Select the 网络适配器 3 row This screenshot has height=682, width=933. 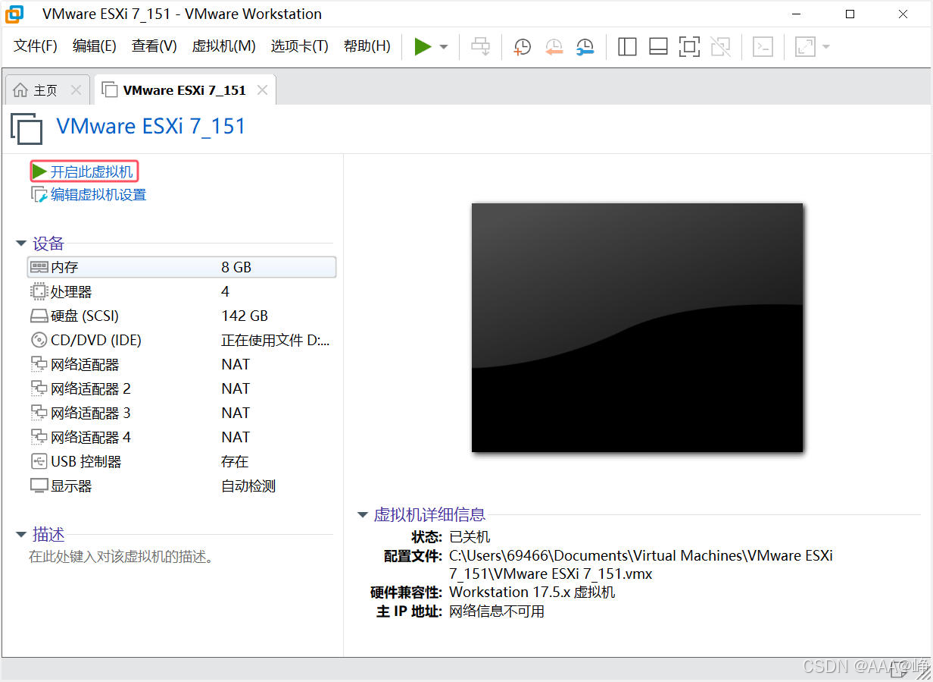point(181,413)
